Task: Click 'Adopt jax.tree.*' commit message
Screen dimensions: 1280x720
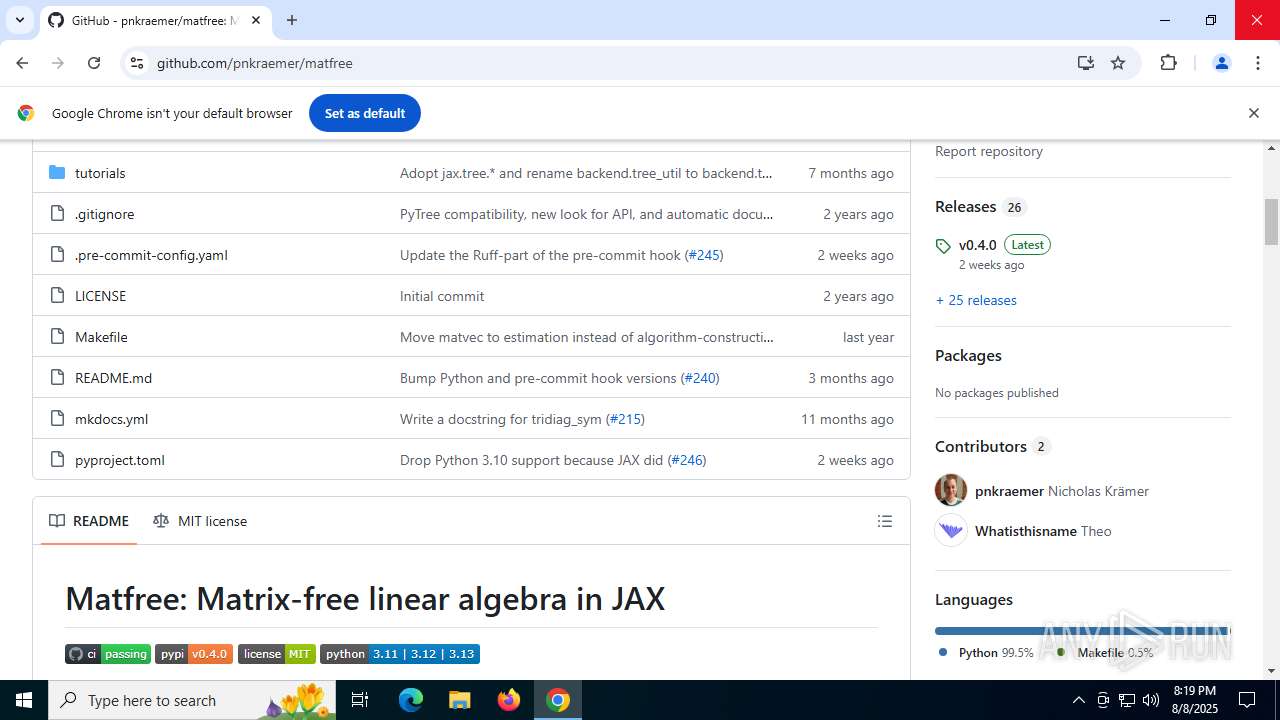Action: tap(586, 173)
